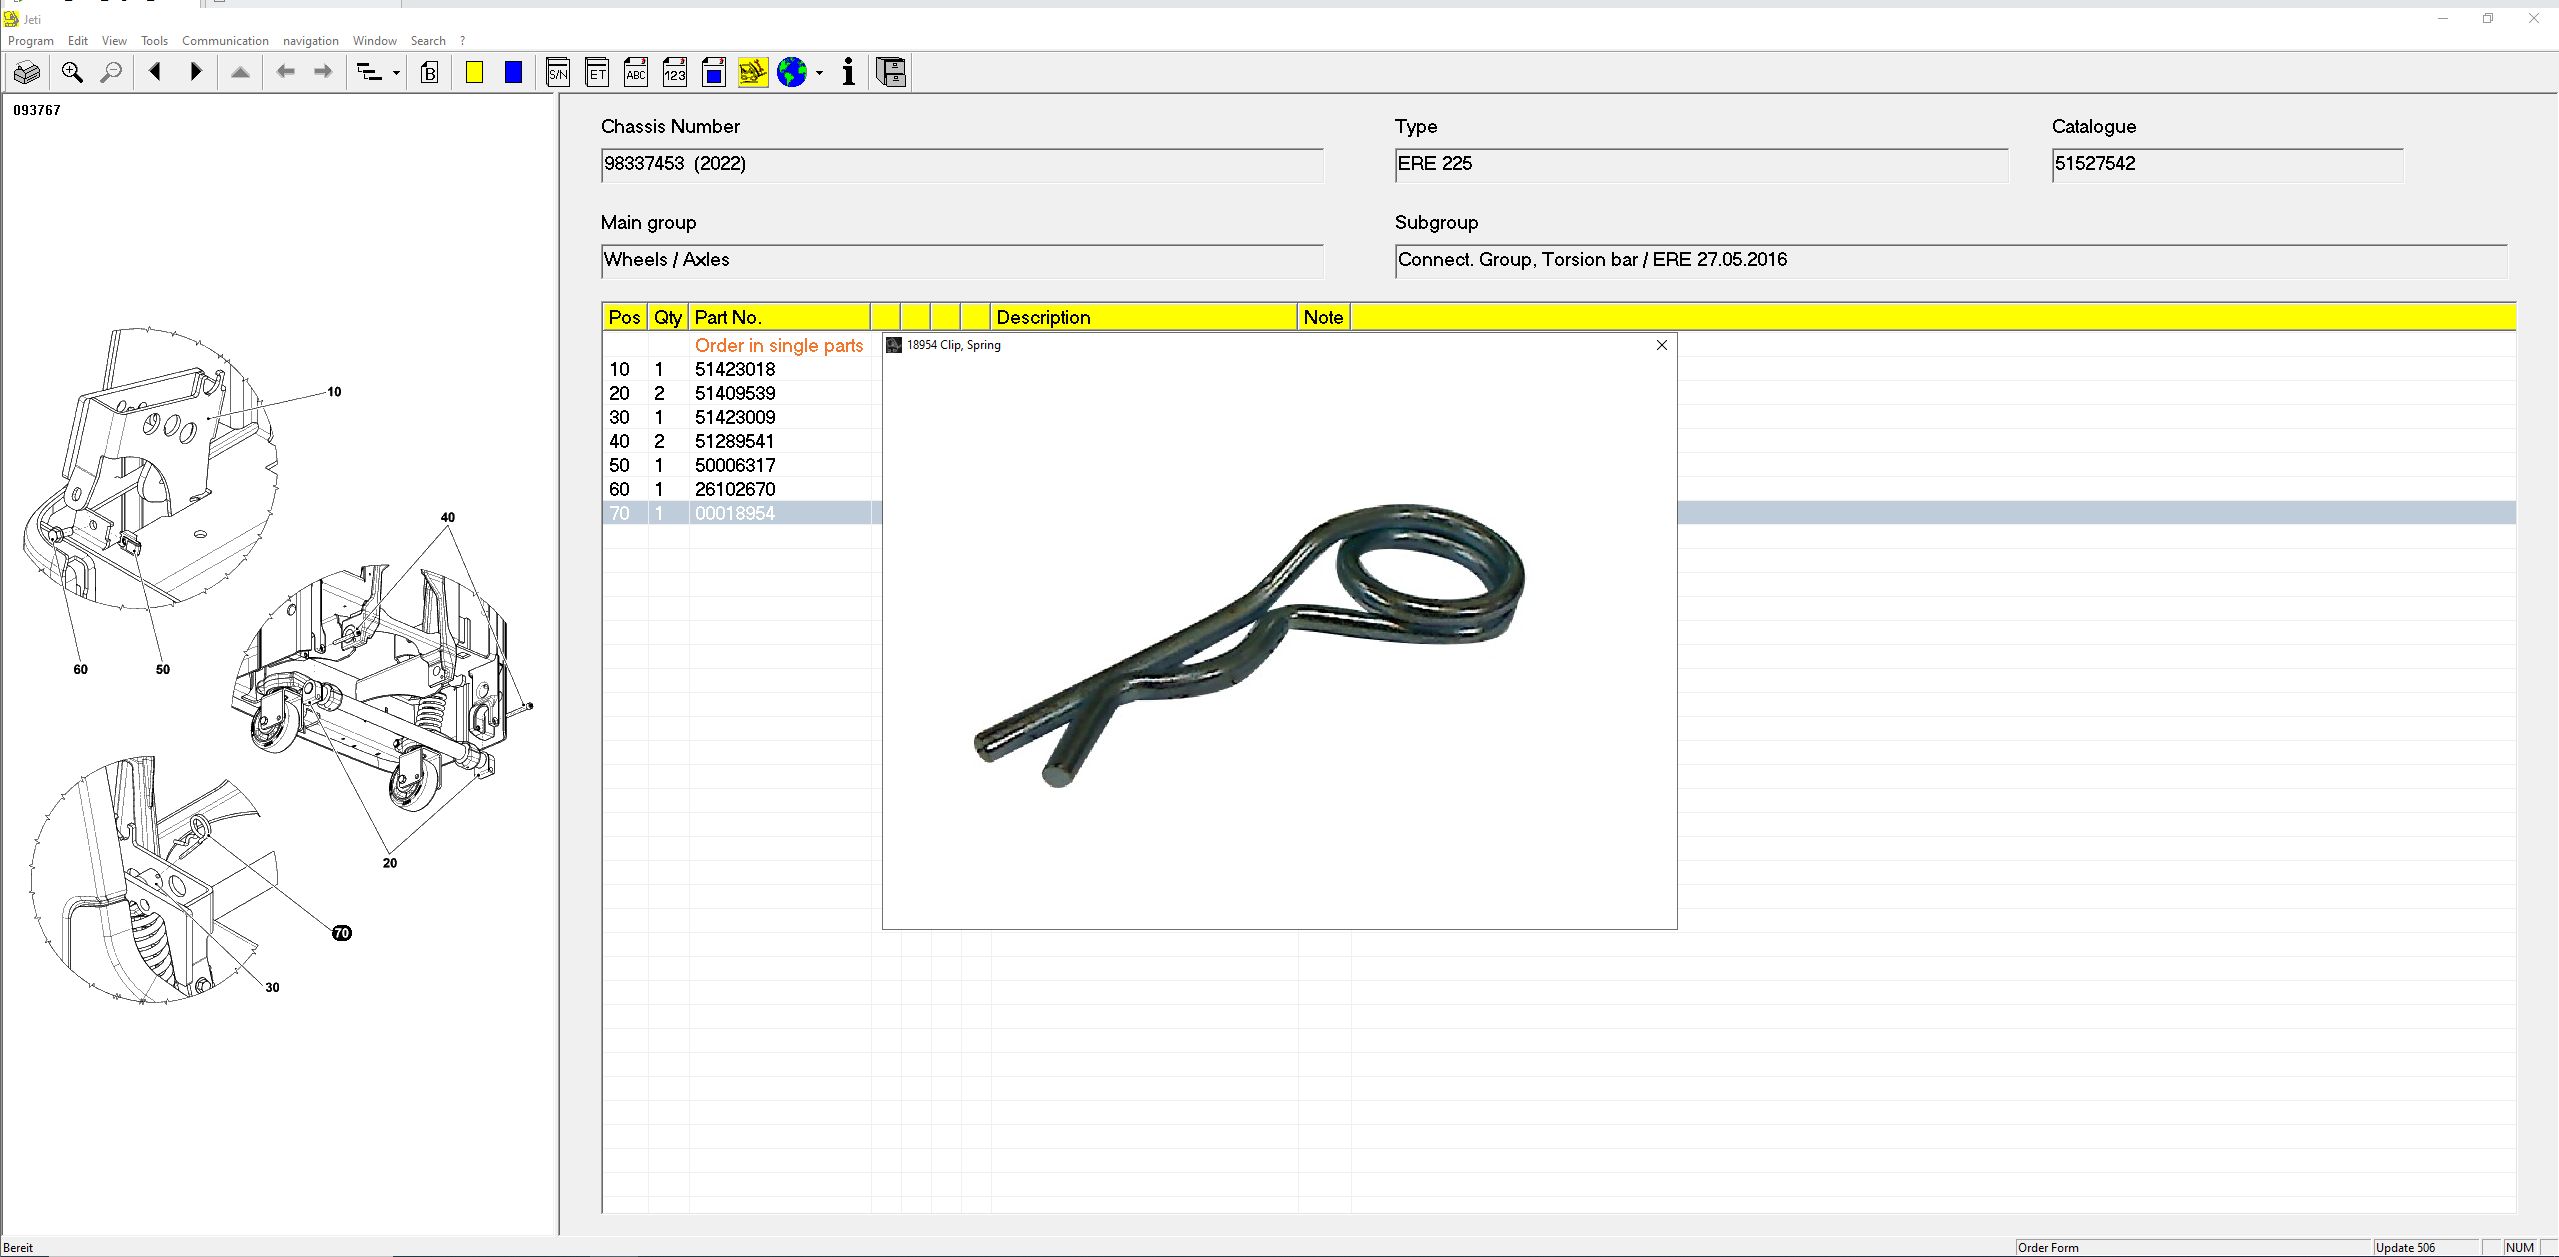Viewport: 2559px width, 1257px height.
Task: Click the Subgroup field Connect. Group, Torsion bar
Action: 1951,261
